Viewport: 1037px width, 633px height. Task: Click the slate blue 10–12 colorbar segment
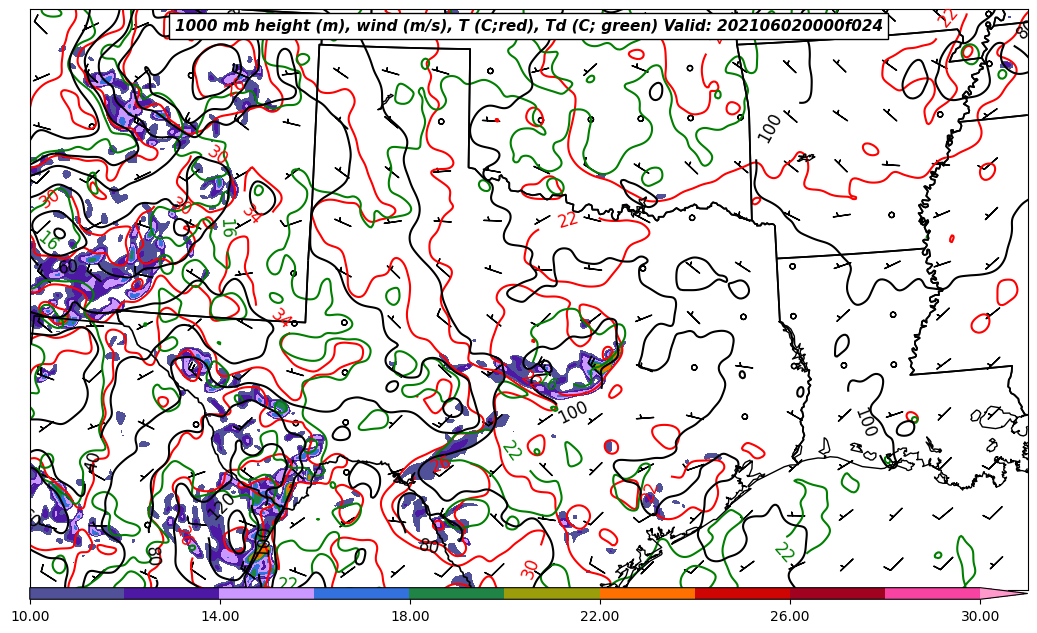(77, 593)
